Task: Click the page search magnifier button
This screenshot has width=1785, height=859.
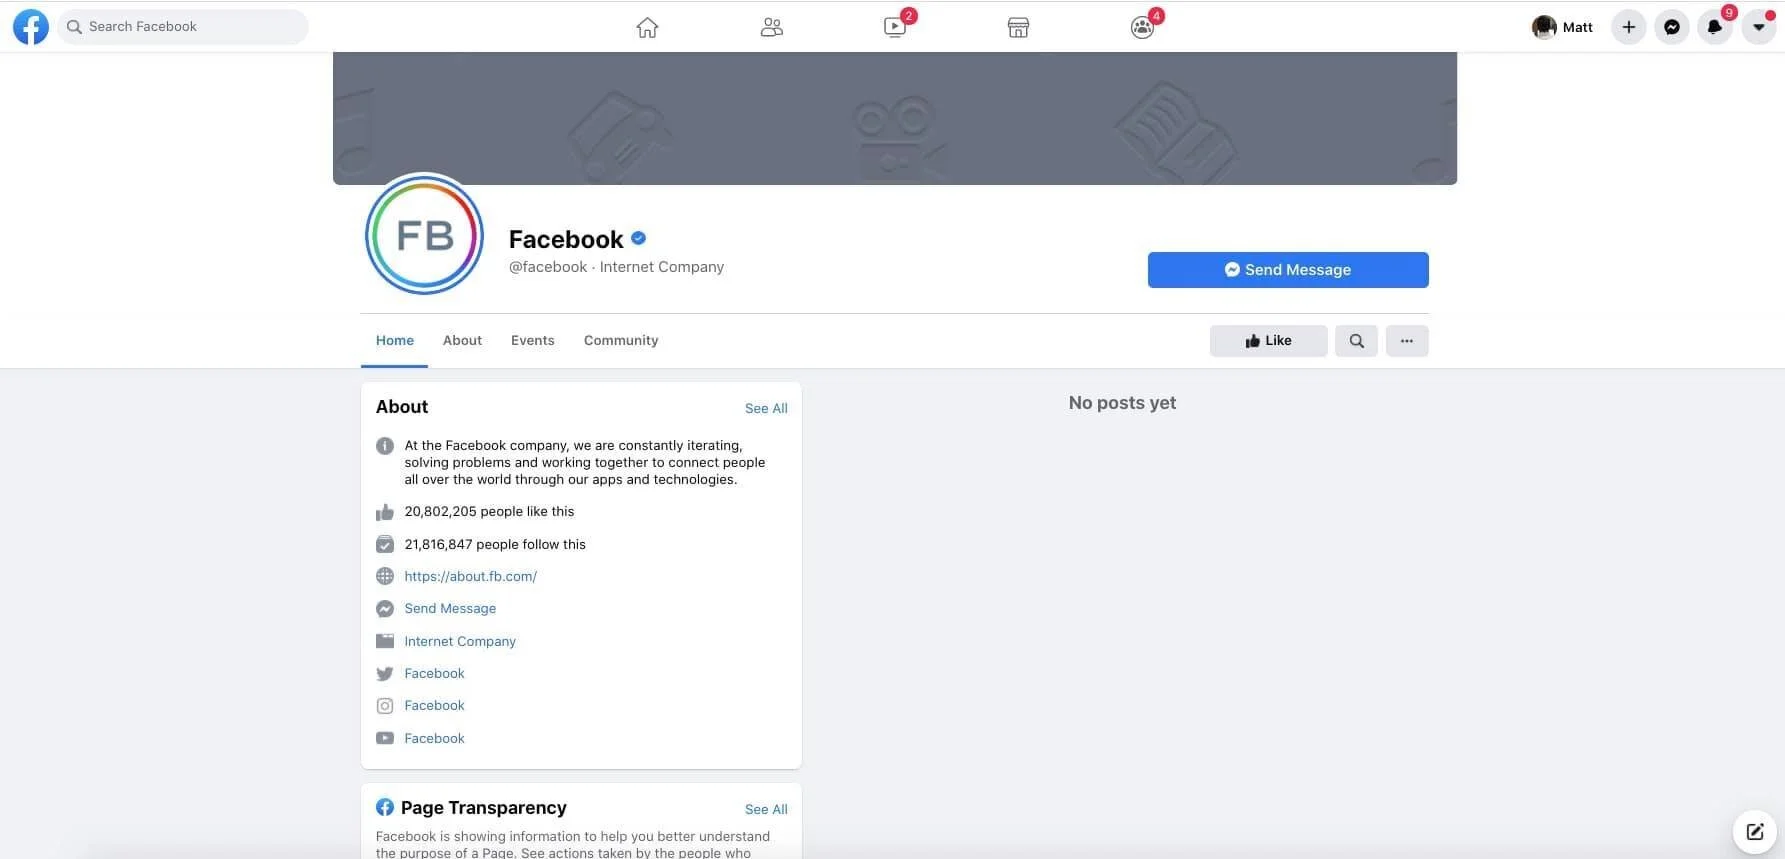Action: [x=1356, y=341]
